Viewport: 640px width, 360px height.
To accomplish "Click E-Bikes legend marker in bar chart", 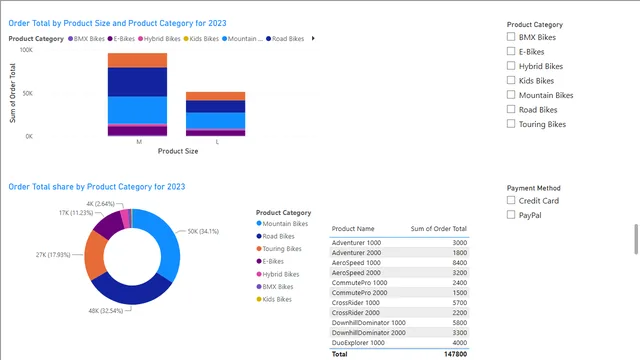I will tap(110, 39).
